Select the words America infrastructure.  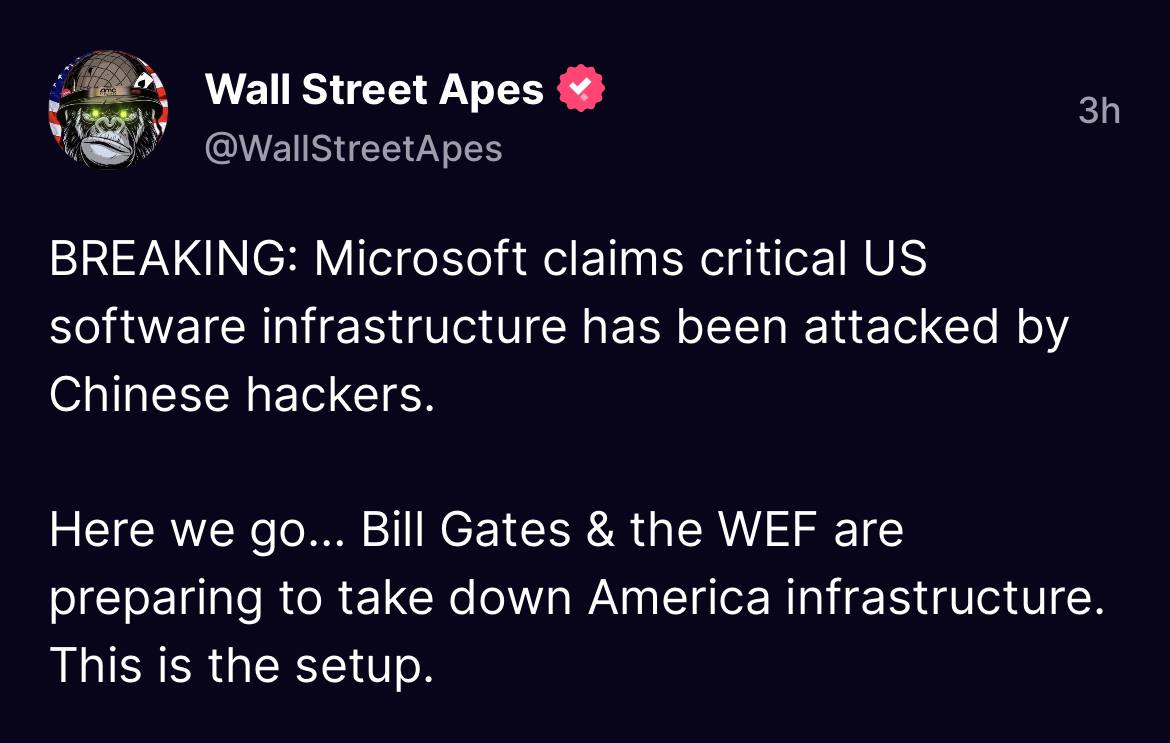click(x=845, y=598)
